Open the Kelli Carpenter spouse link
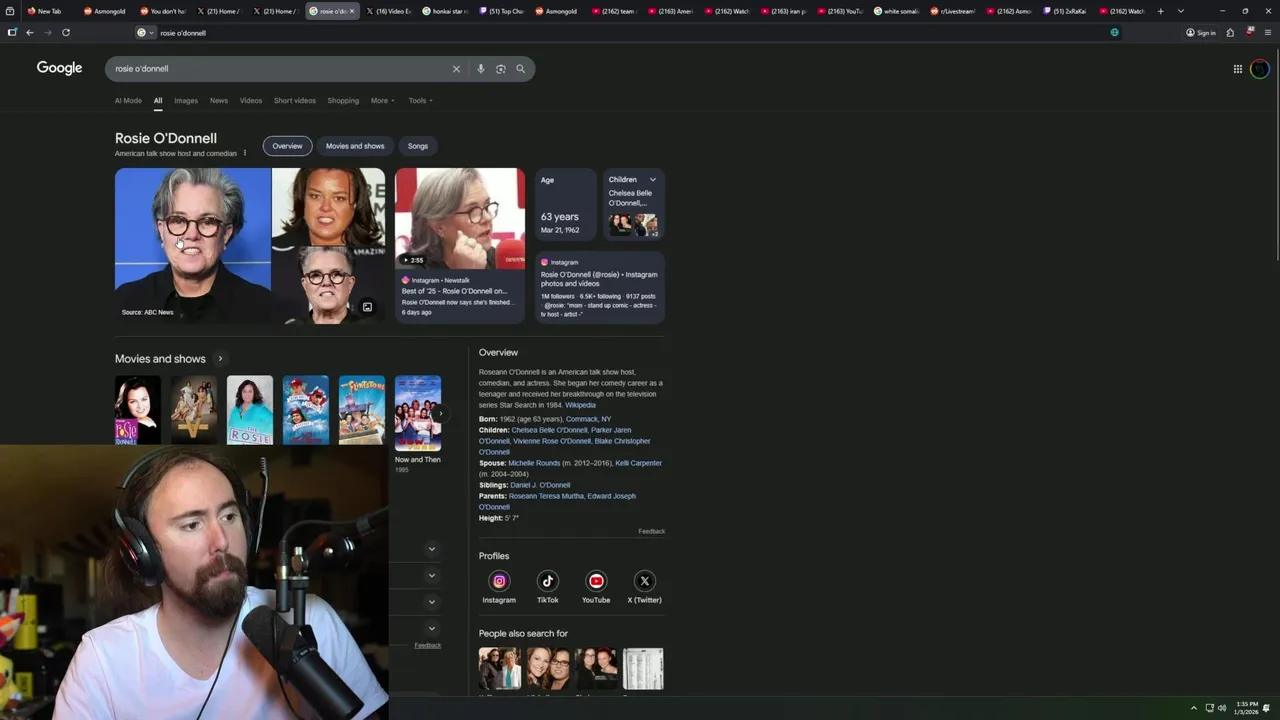1280x720 pixels. click(638, 463)
